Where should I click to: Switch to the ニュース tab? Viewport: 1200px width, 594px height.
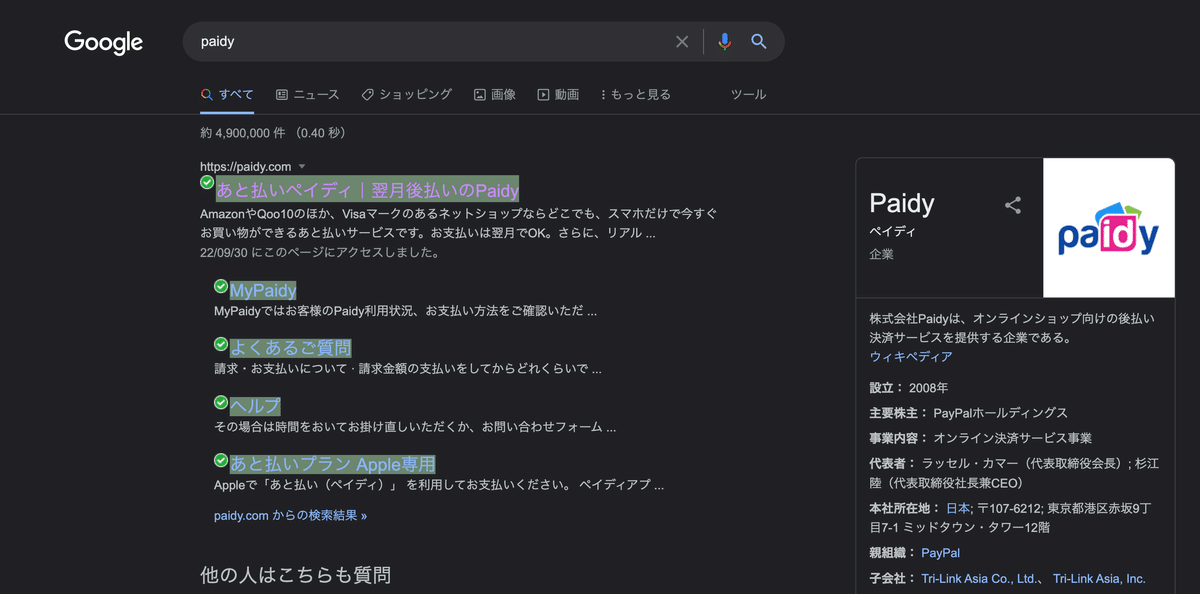click(307, 94)
